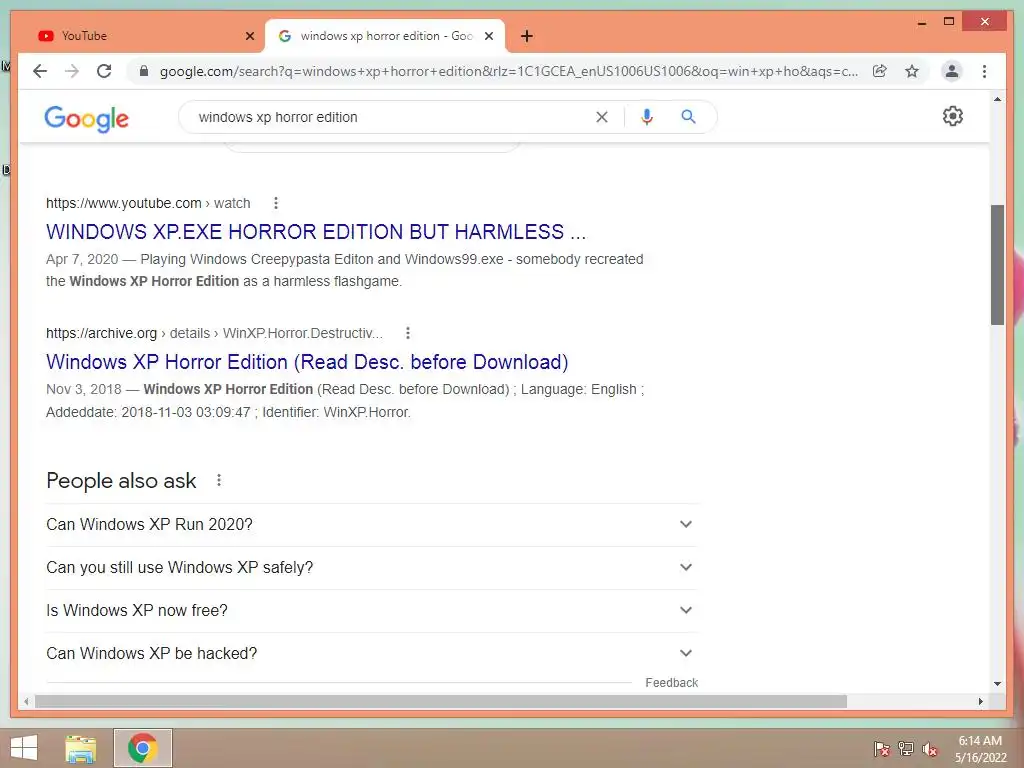Click the vertical scrollbar thumb
Image resolution: width=1024 pixels, height=768 pixels.
(997, 264)
